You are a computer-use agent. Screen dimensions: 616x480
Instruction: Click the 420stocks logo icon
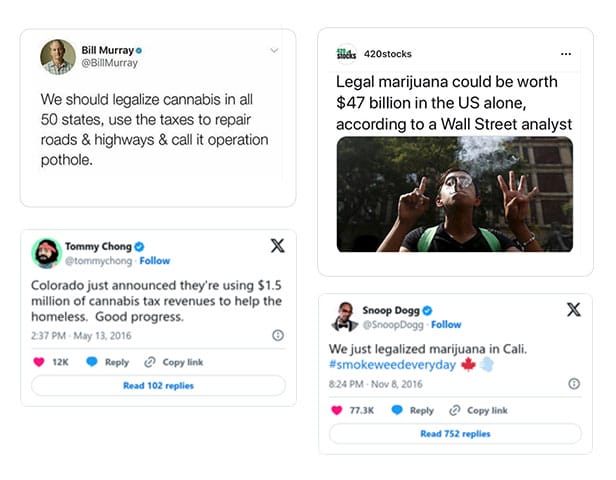(x=346, y=53)
